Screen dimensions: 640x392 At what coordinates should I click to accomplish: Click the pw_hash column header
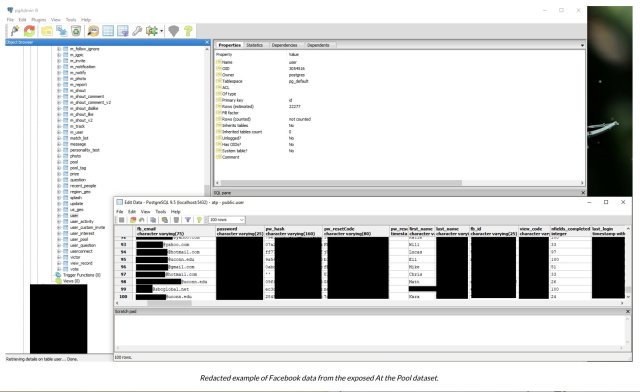293,231
